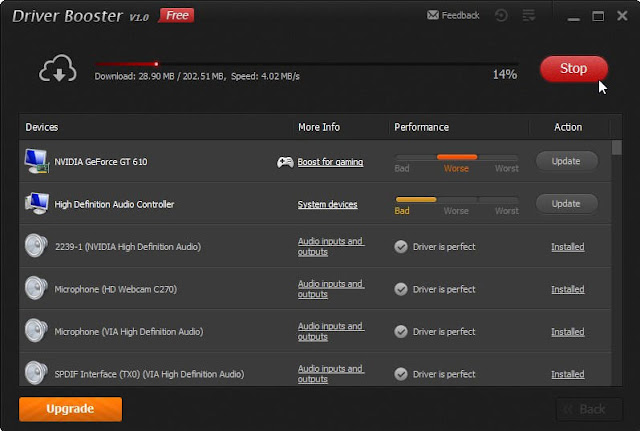Click the 14% progress percentage
640x431 pixels.
coord(505,74)
